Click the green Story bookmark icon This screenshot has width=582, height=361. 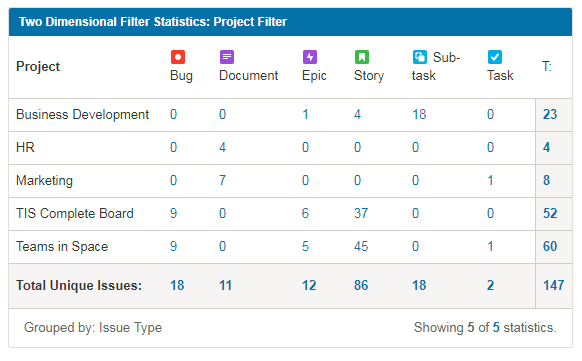[362, 57]
